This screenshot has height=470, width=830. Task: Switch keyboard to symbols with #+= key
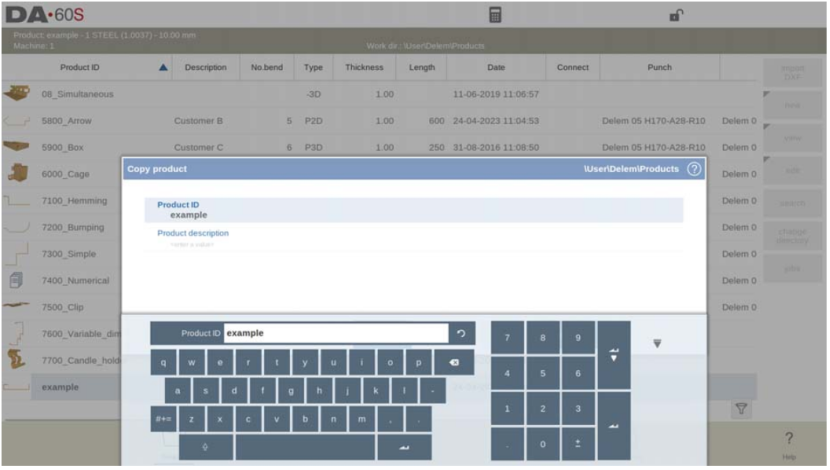click(164, 420)
